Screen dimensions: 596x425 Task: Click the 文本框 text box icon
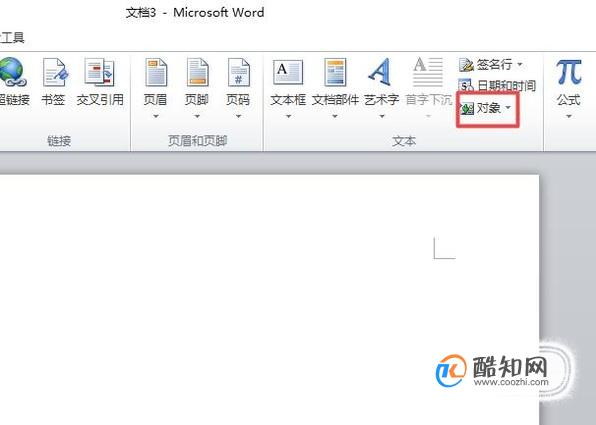click(288, 72)
